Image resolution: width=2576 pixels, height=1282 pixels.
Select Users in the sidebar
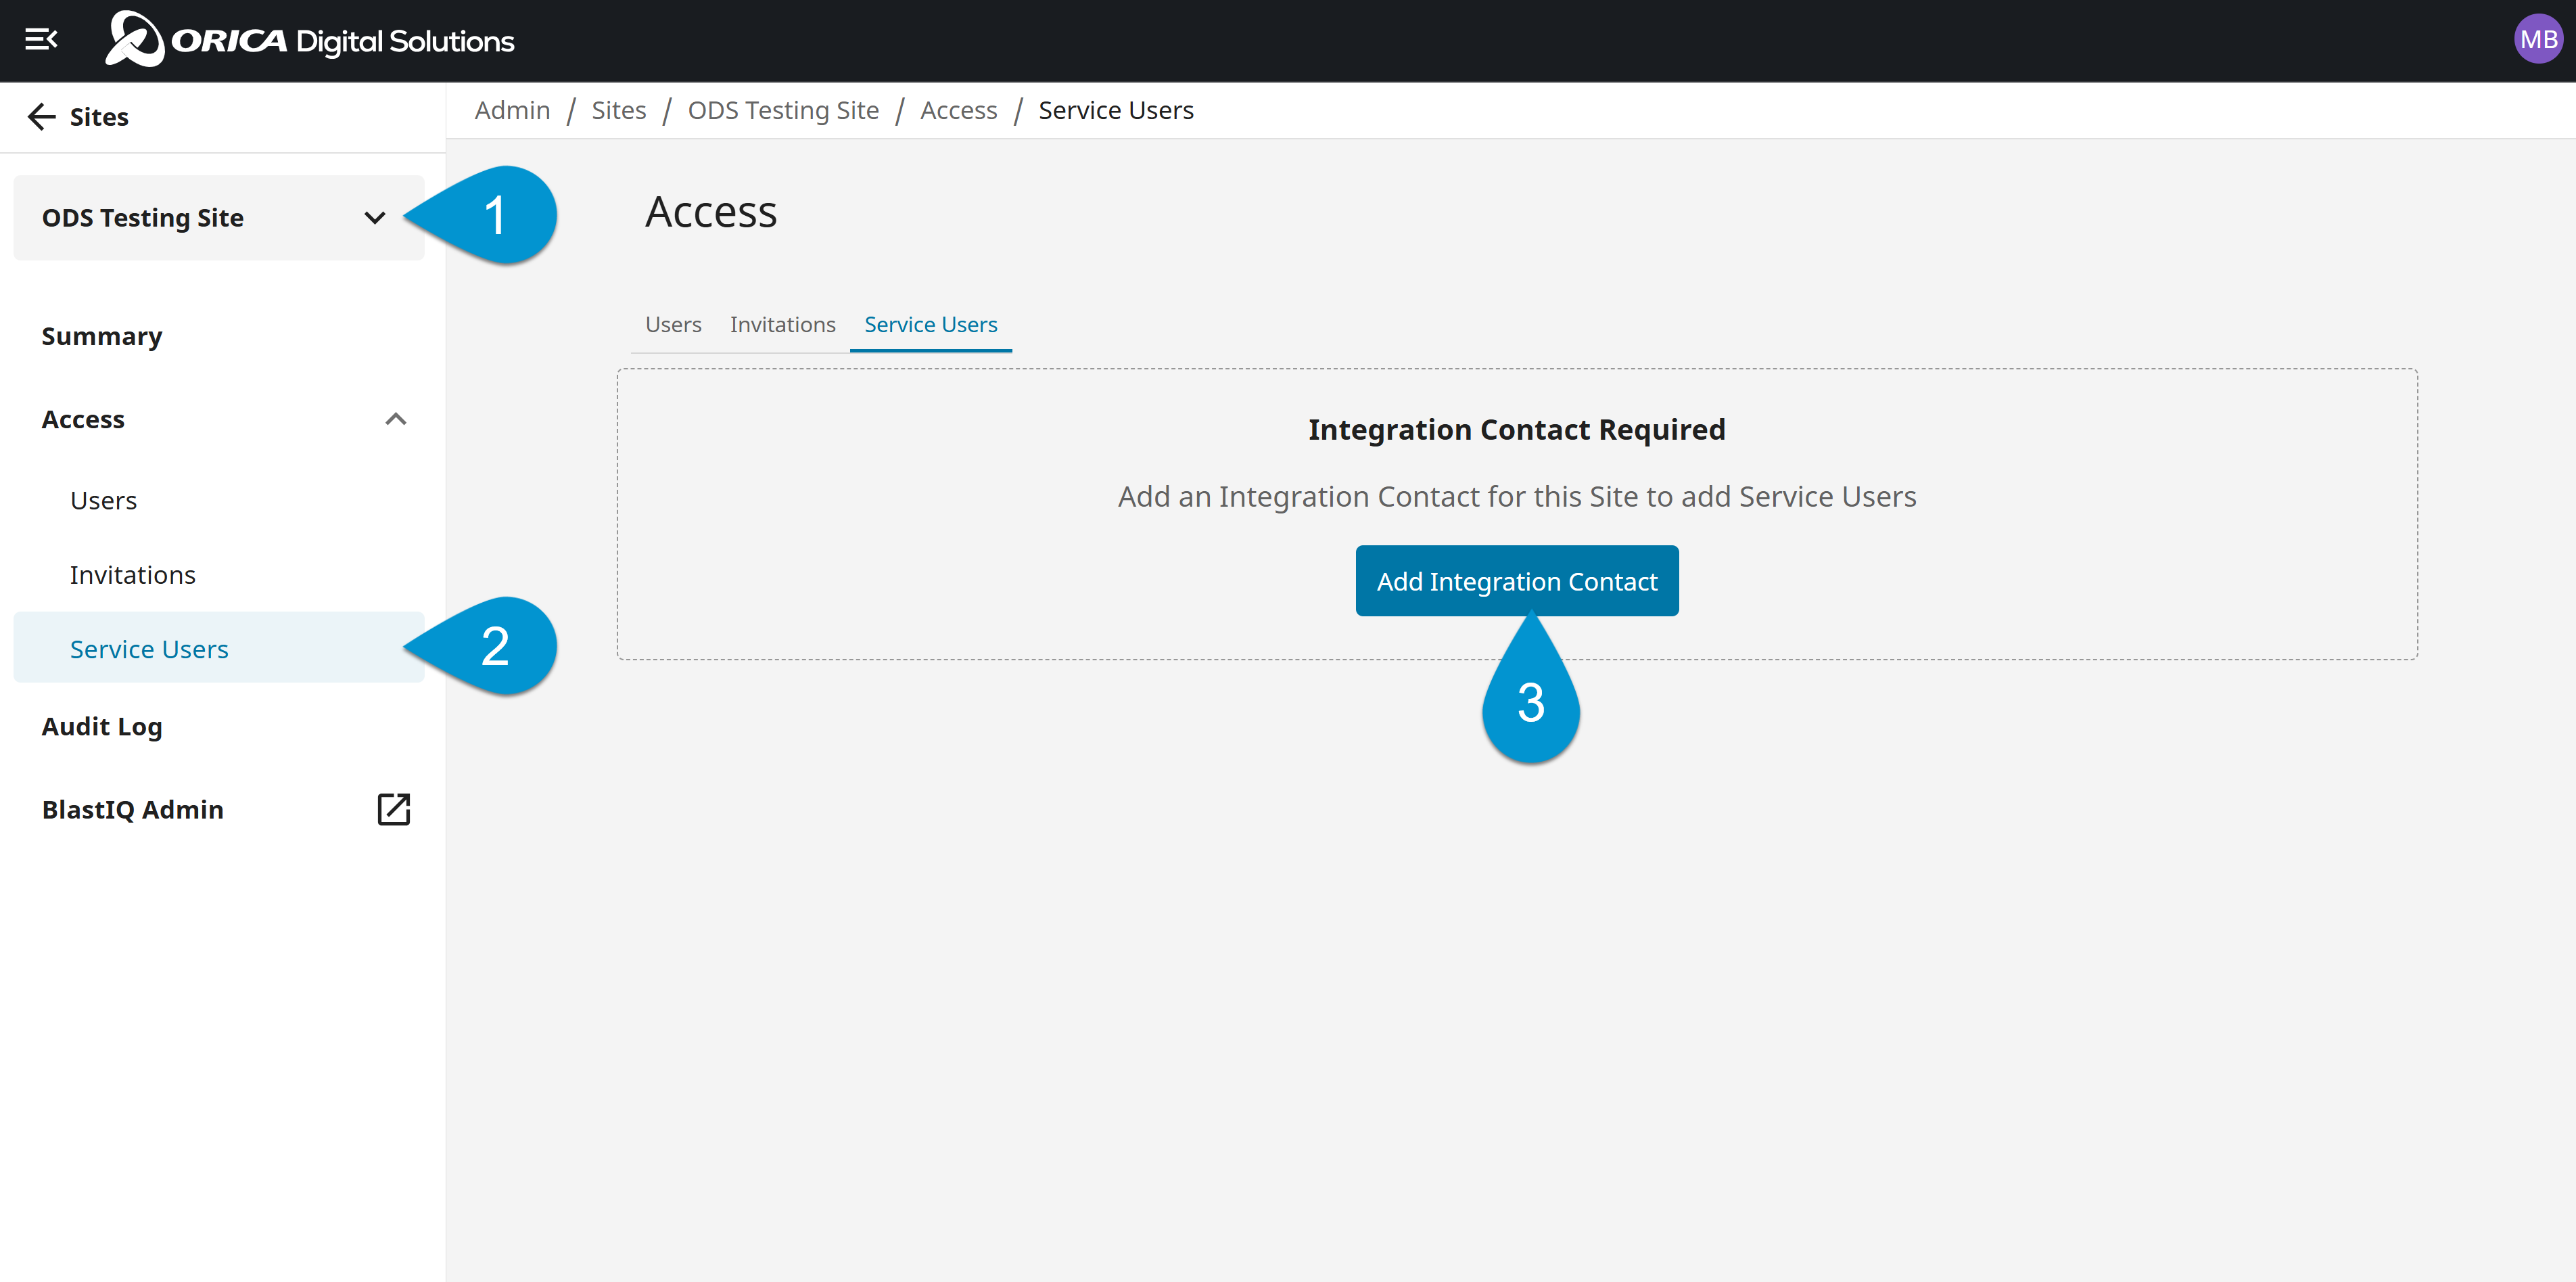pyautogui.click(x=104, y=500)
